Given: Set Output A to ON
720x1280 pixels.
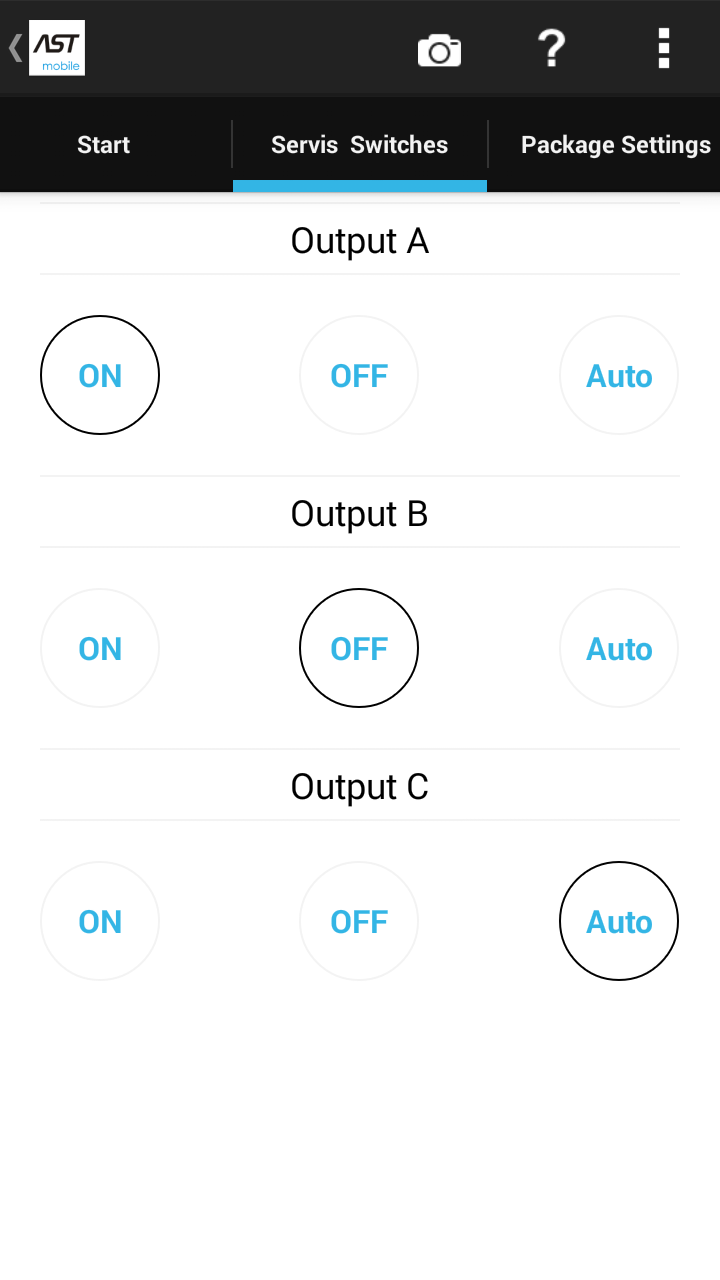Looking at the screenshot, I should [x=100, y=375].
